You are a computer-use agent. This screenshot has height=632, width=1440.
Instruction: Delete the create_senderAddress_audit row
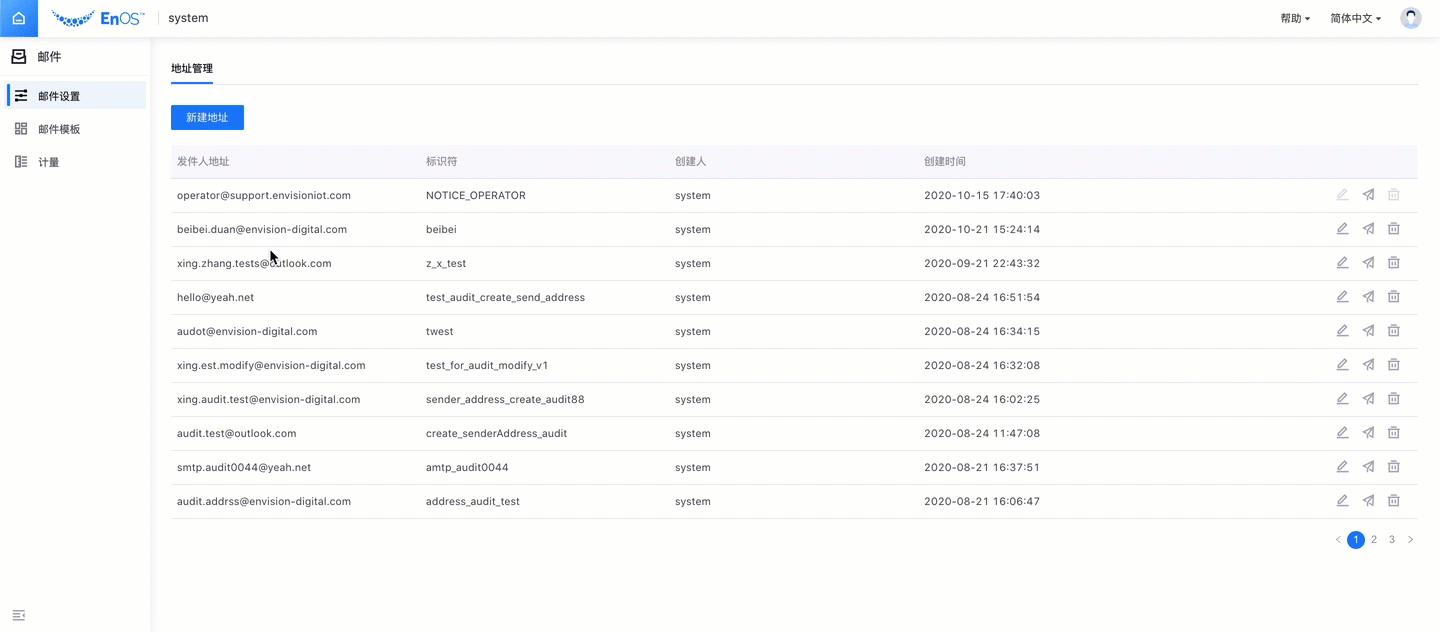pyautogui.click(x=1393, y=433)
